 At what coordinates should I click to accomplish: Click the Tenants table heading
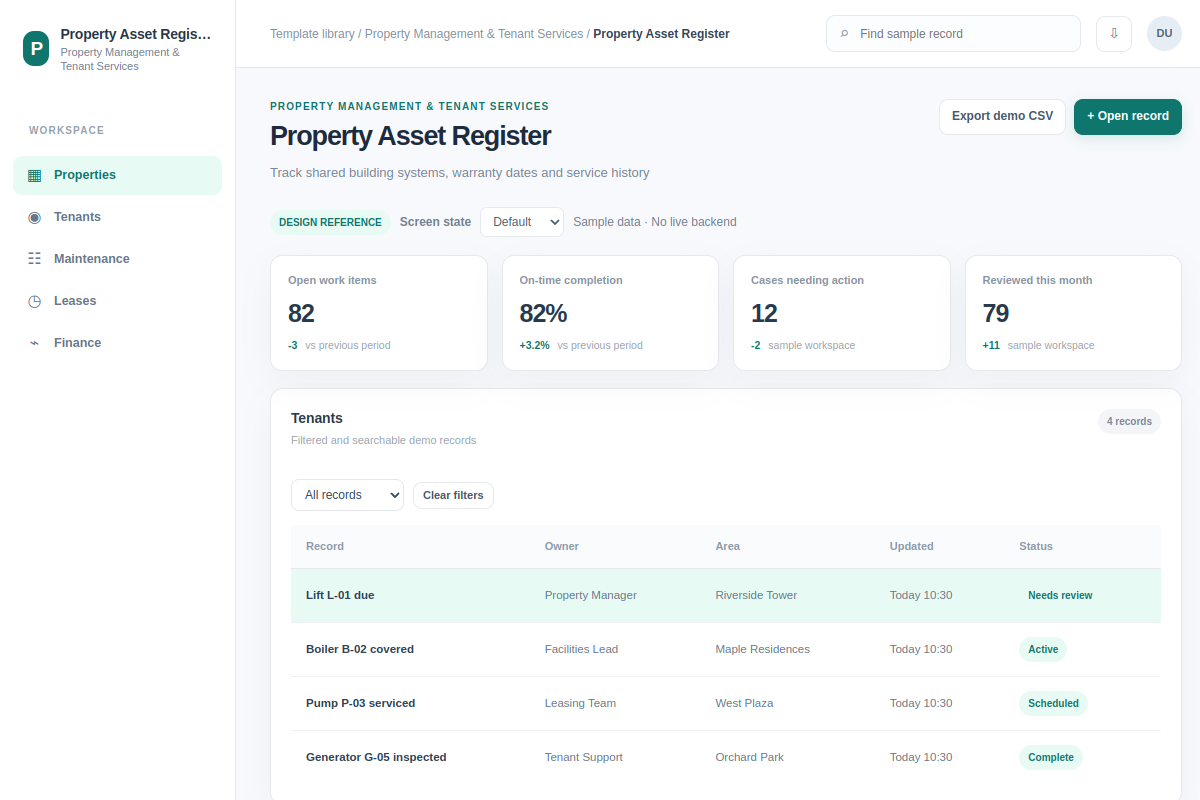(x=317, y=418)
